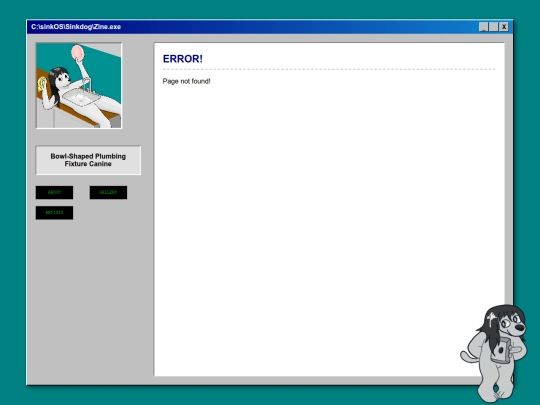540x405 pixels.
Task: Select the Bowl-Shaped Plumbing Fixture Canine title box
Action: (x=88, y=160)
